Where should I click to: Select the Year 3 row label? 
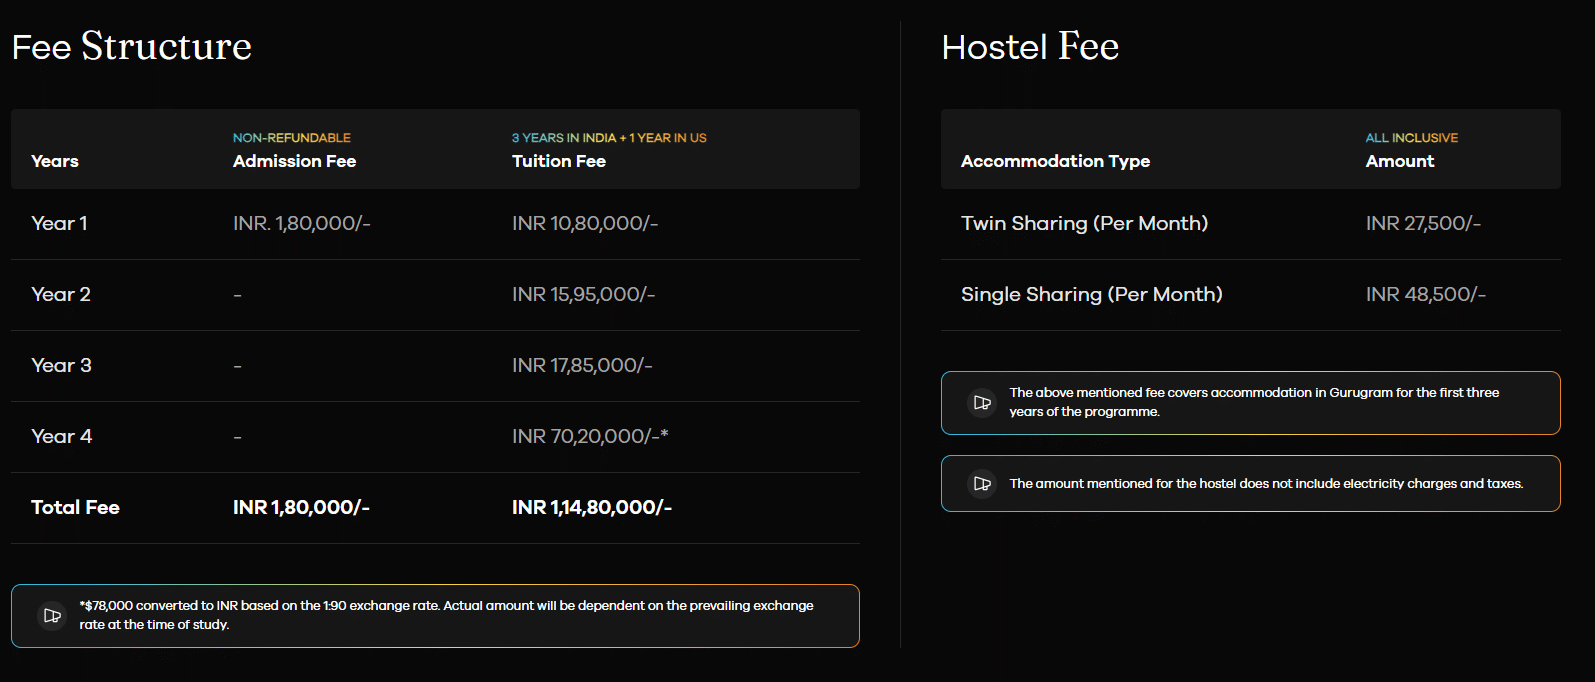(x=61, y=366)
